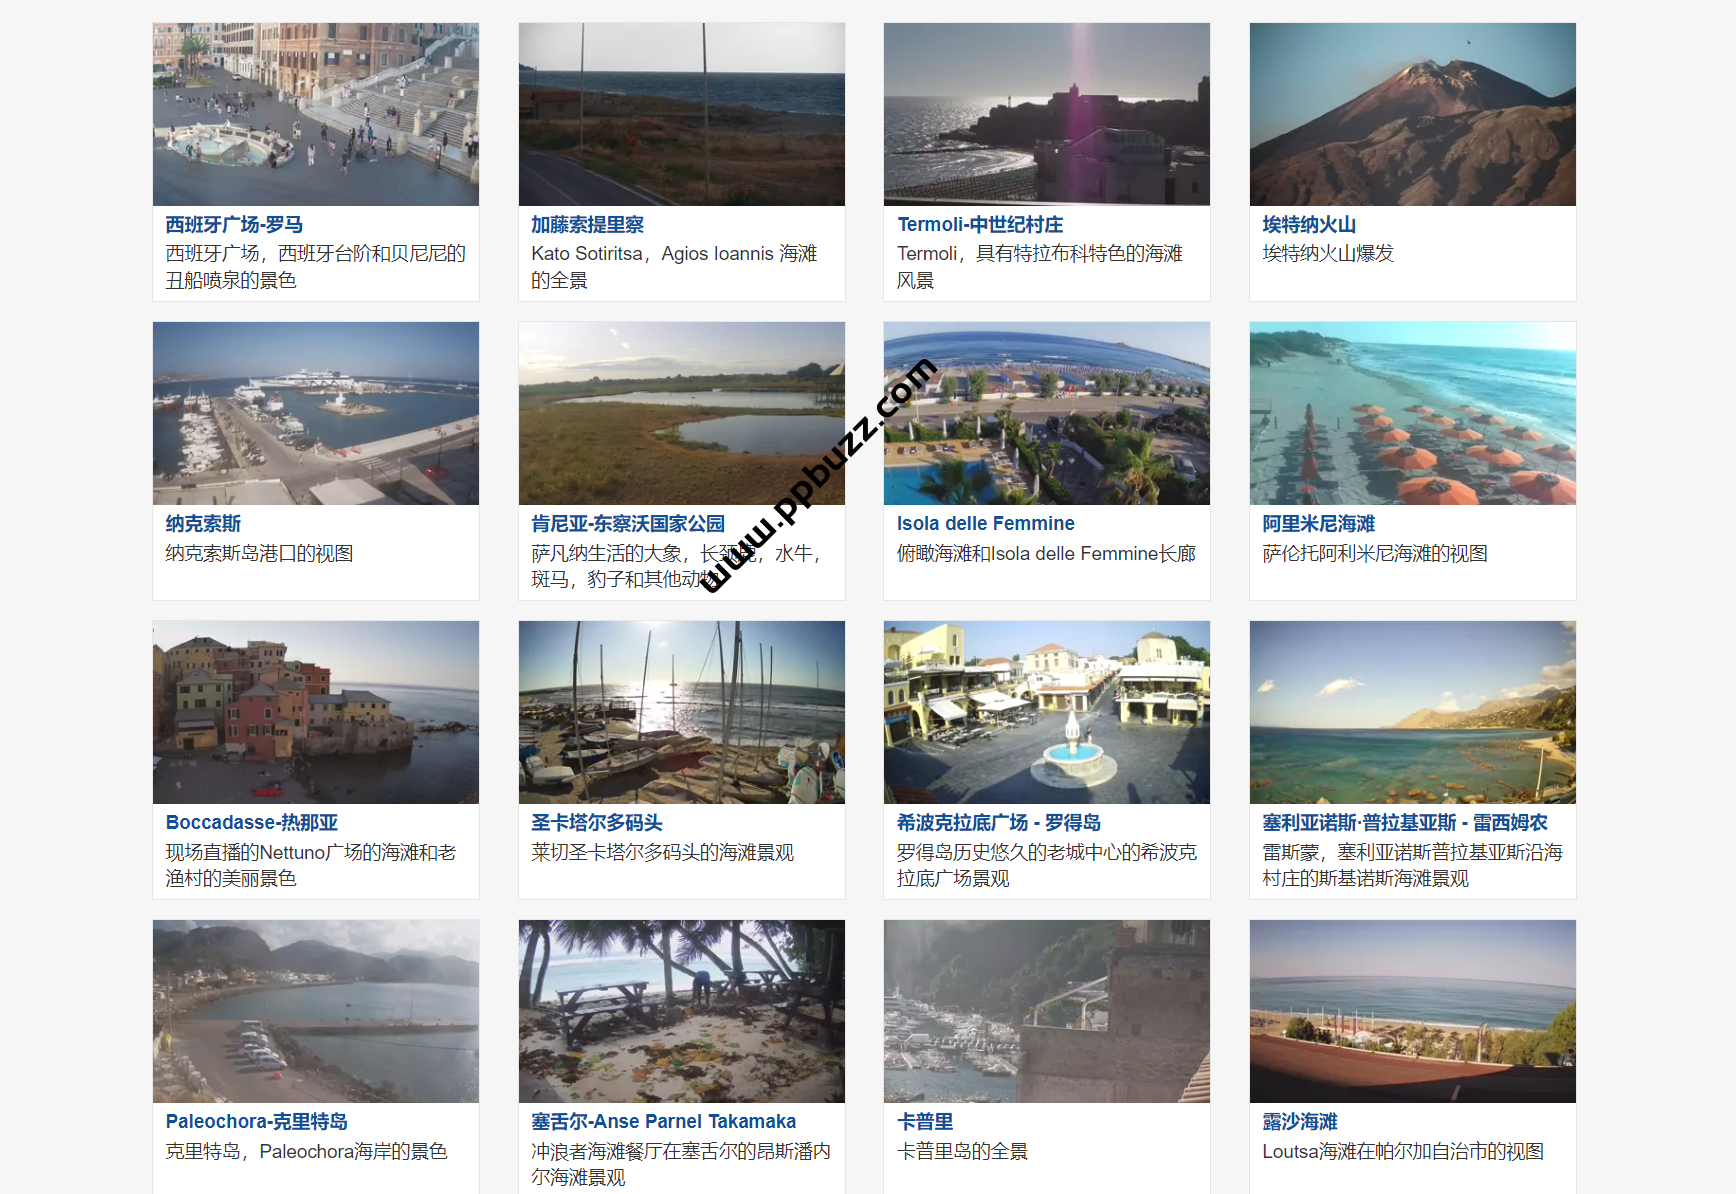Open the Termoli seaside silhouette webcam image
The image size is (1736, 1194).
pos(1046,114)
